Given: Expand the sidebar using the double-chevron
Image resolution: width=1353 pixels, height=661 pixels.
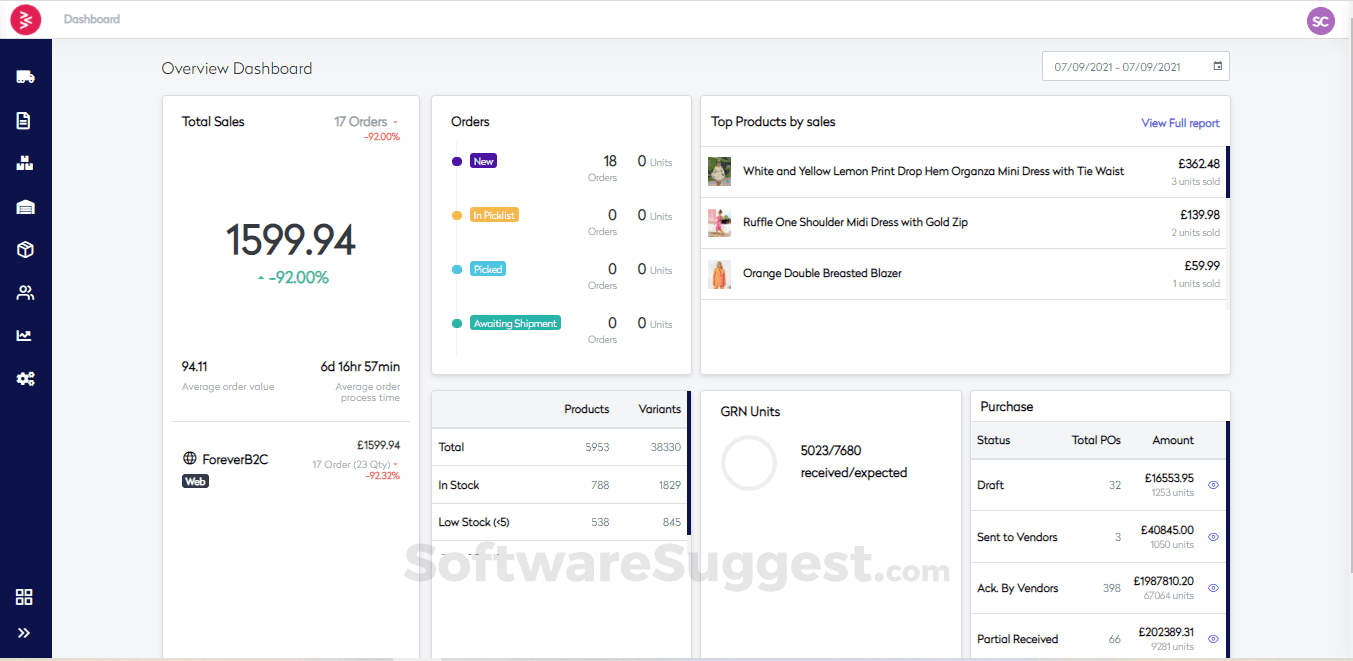Looking at the screenshot, I should pos(24,632).
